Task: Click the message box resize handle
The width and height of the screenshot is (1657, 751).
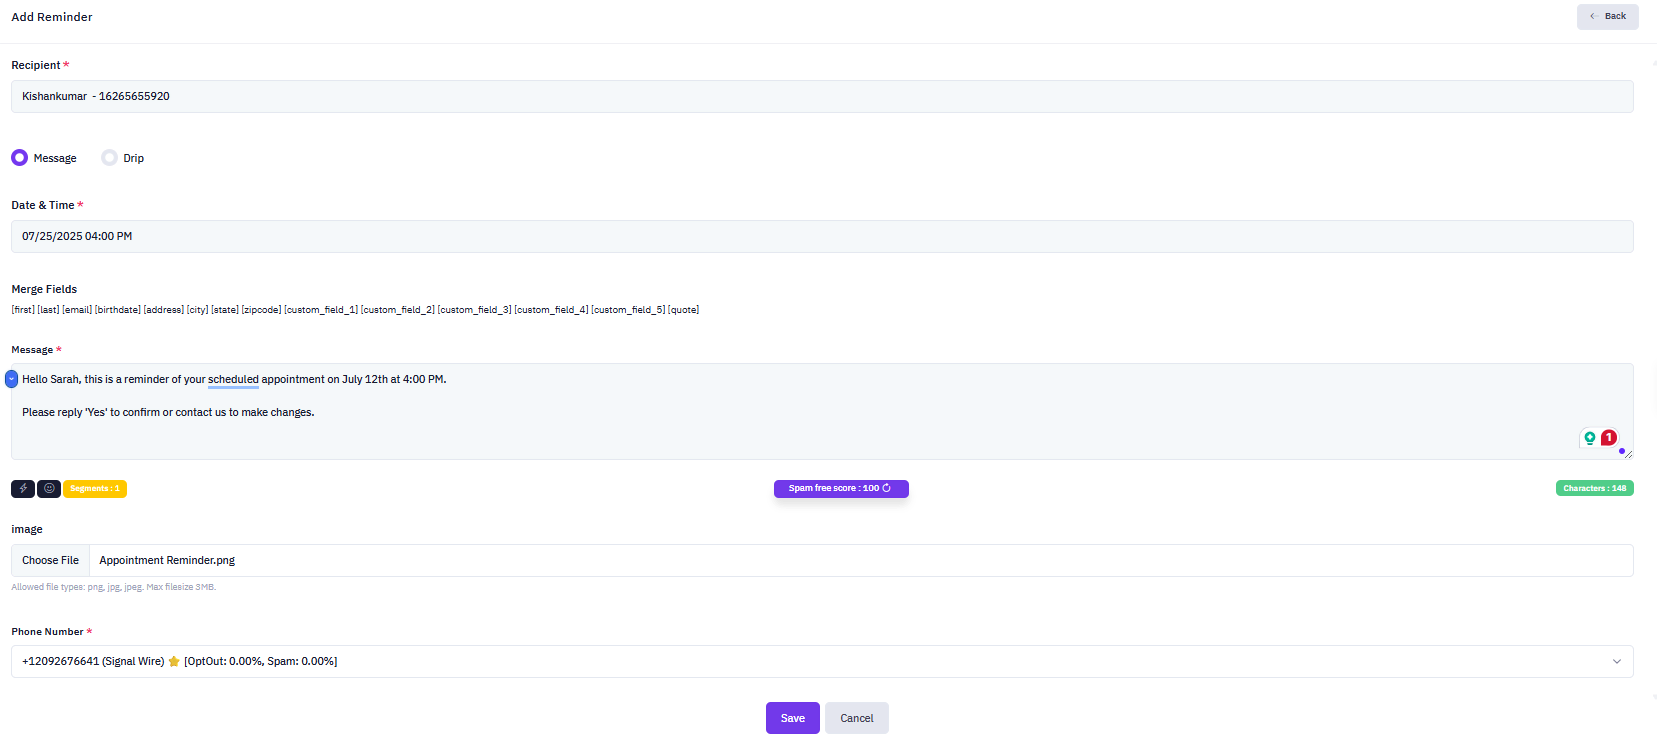Action: 1627,454
